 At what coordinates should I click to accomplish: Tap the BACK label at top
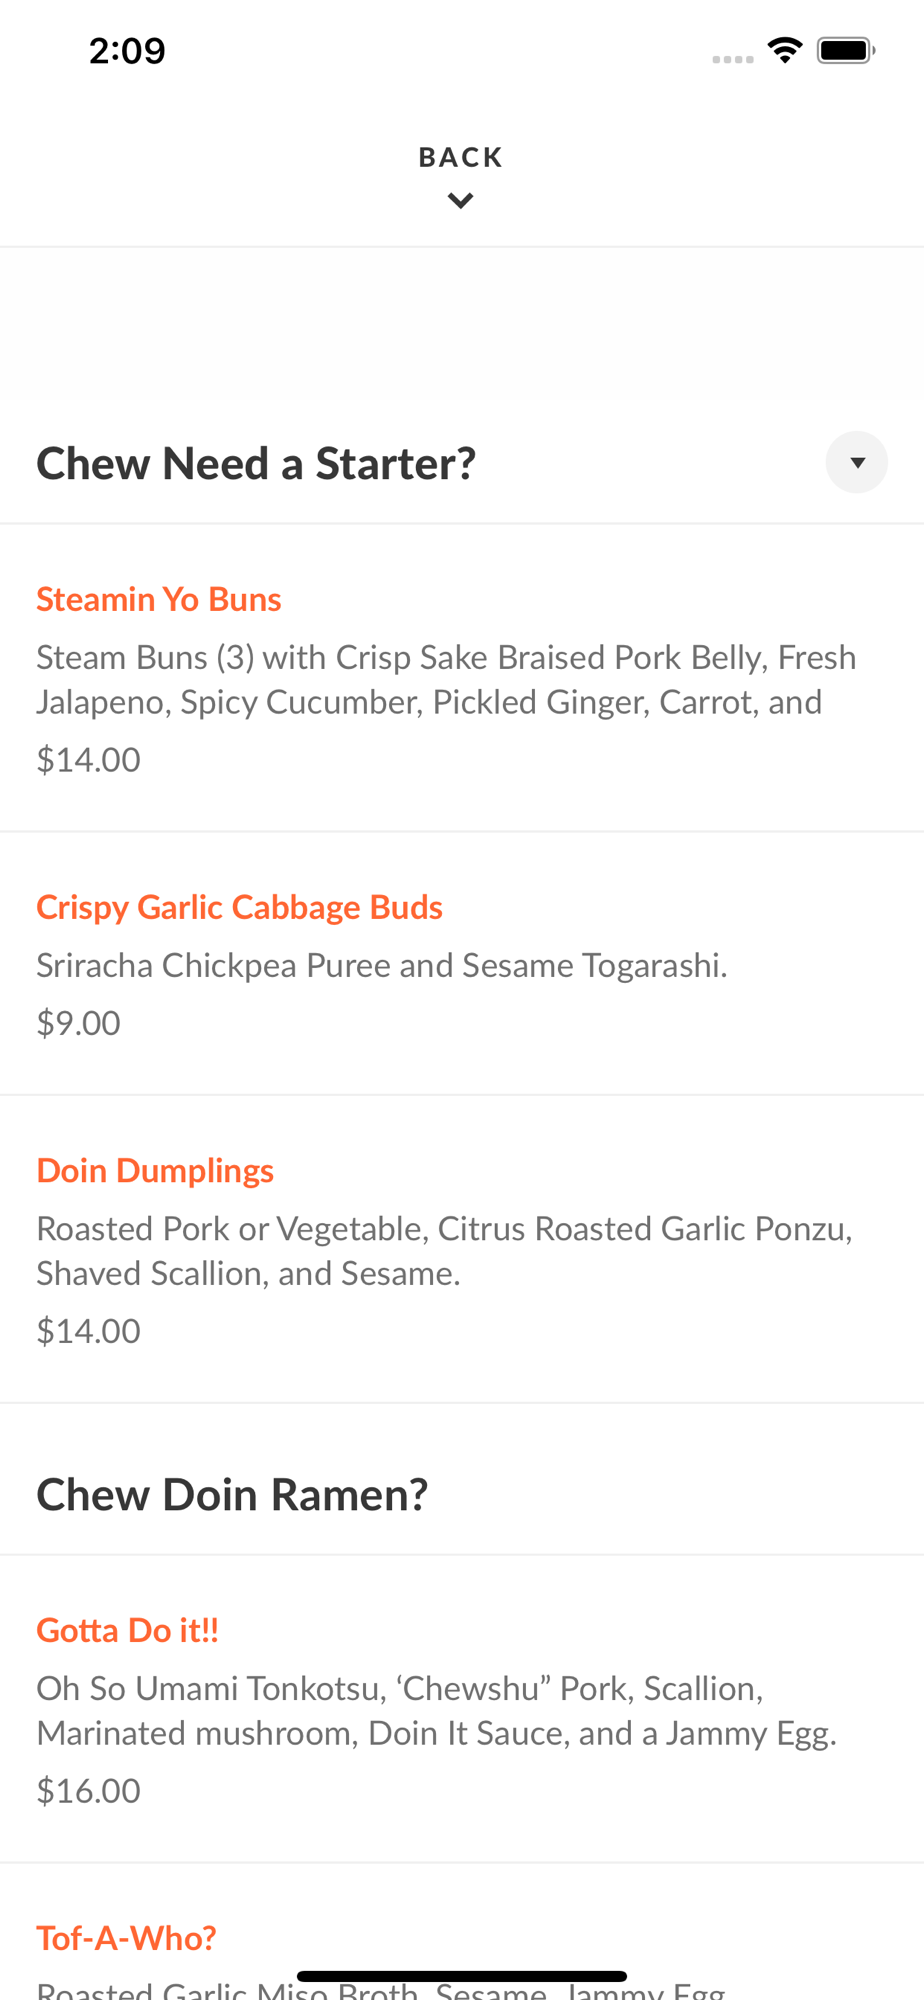[461, 157]
